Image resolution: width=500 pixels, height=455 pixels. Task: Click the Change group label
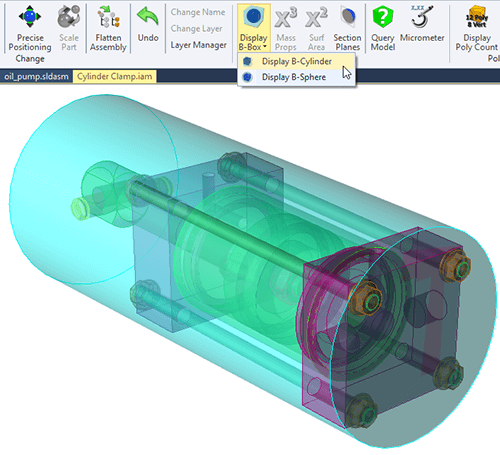tap(30, 59)
